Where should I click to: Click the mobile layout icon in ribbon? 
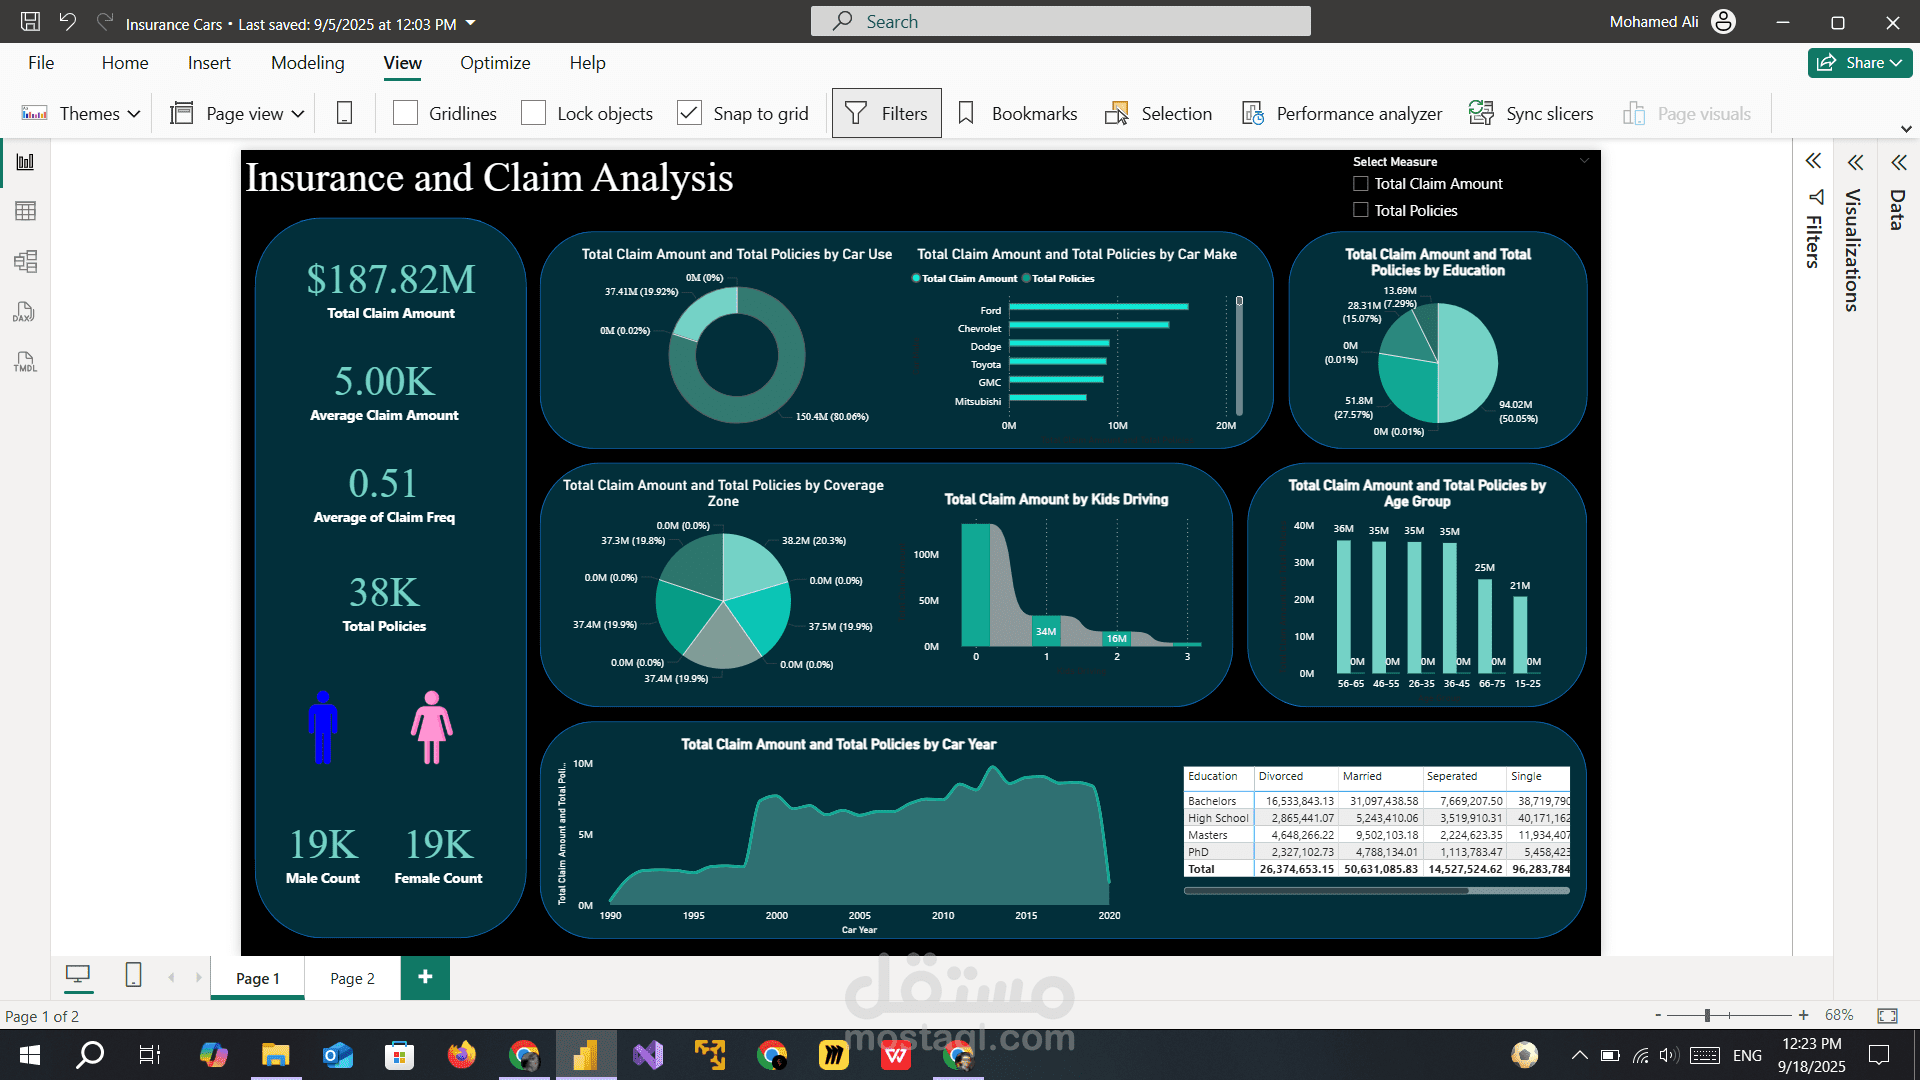[x=344, y=113]
